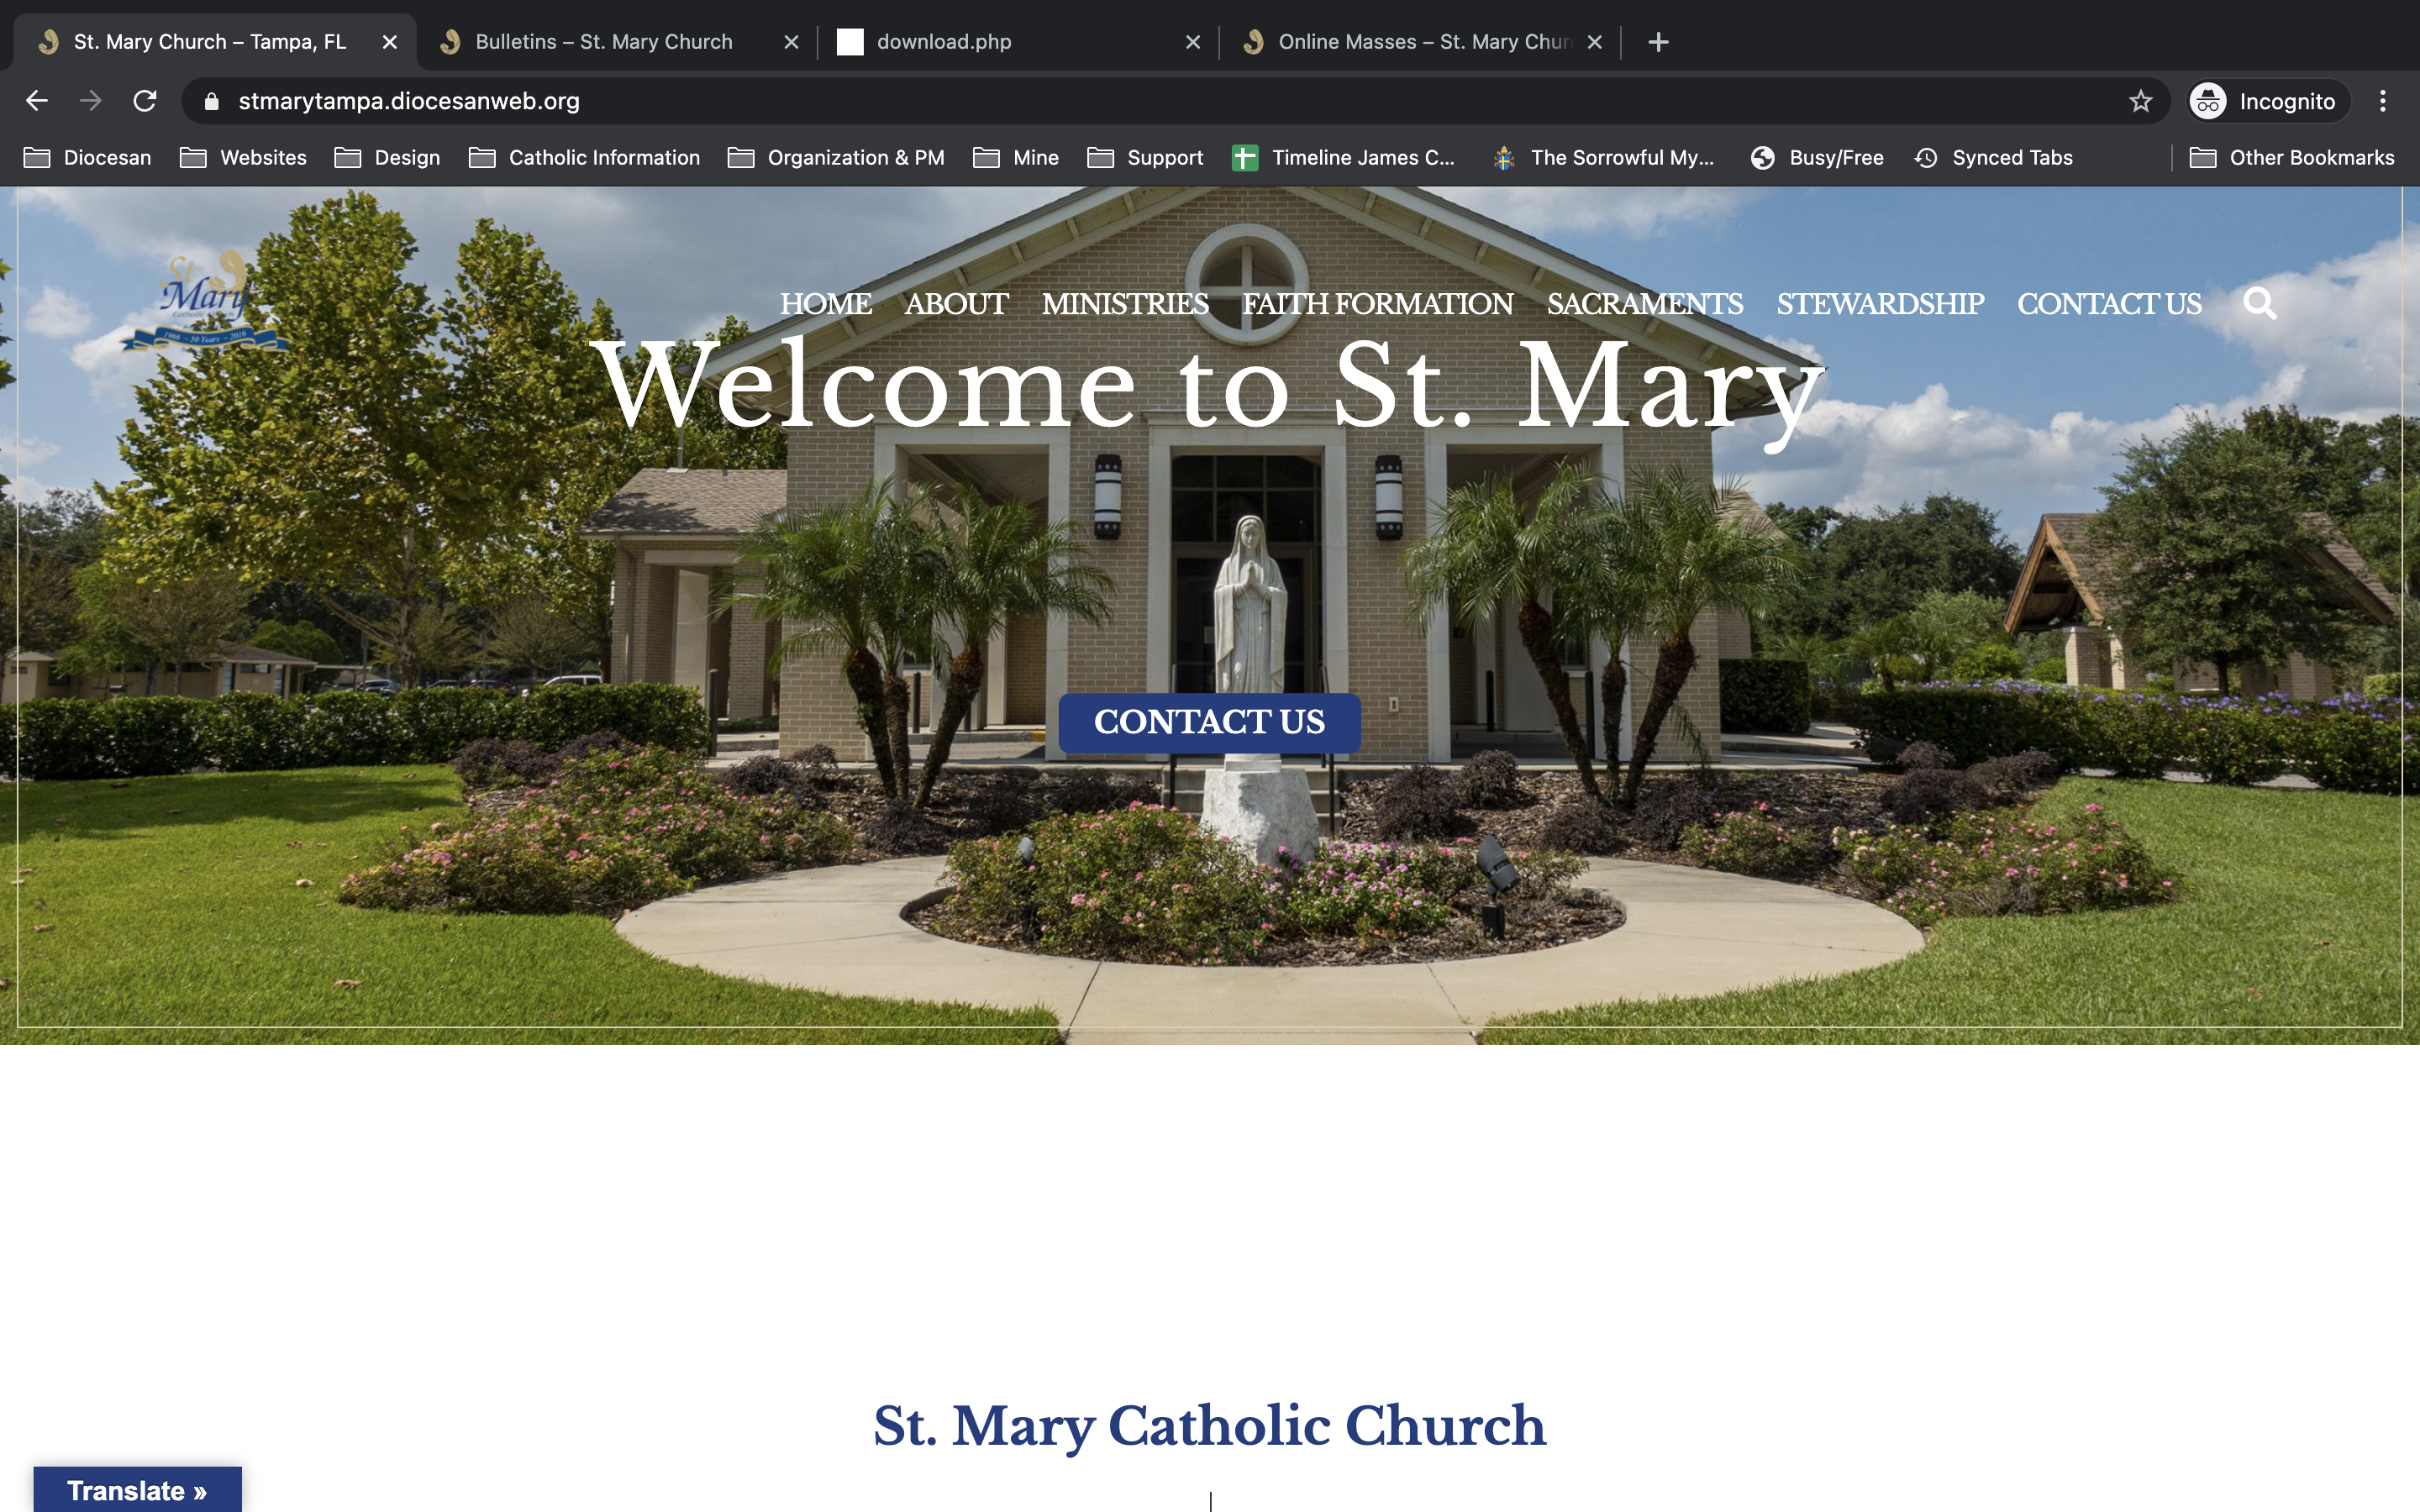The image size is (2420, 1512).
Task: Bookmark this page with star icon
Action: [2140, 101]
